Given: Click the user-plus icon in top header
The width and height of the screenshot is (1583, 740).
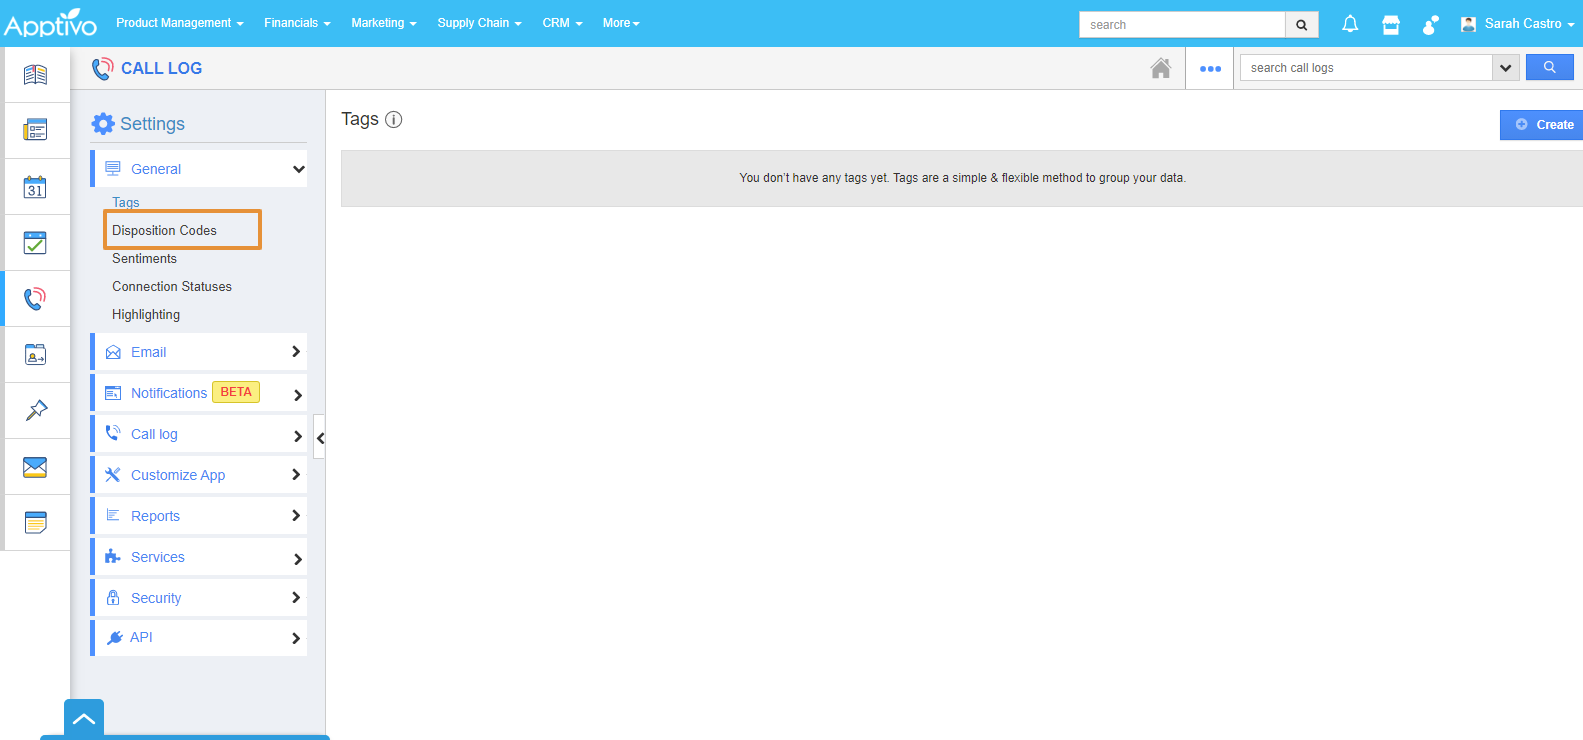Looking at the screenshot, I should pos(1431,24).
